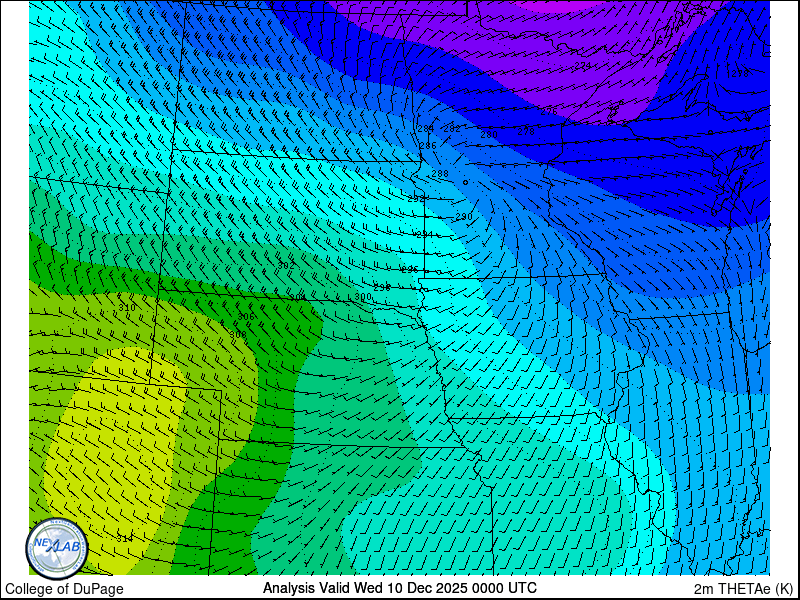Click the 300 contour label

point(363,296)
